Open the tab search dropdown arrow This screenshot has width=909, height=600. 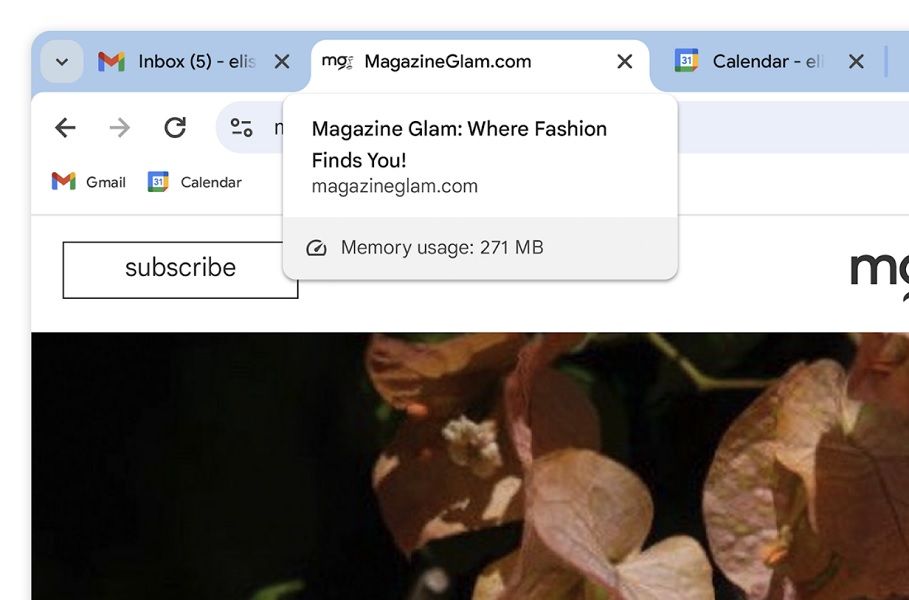point(61,61)
